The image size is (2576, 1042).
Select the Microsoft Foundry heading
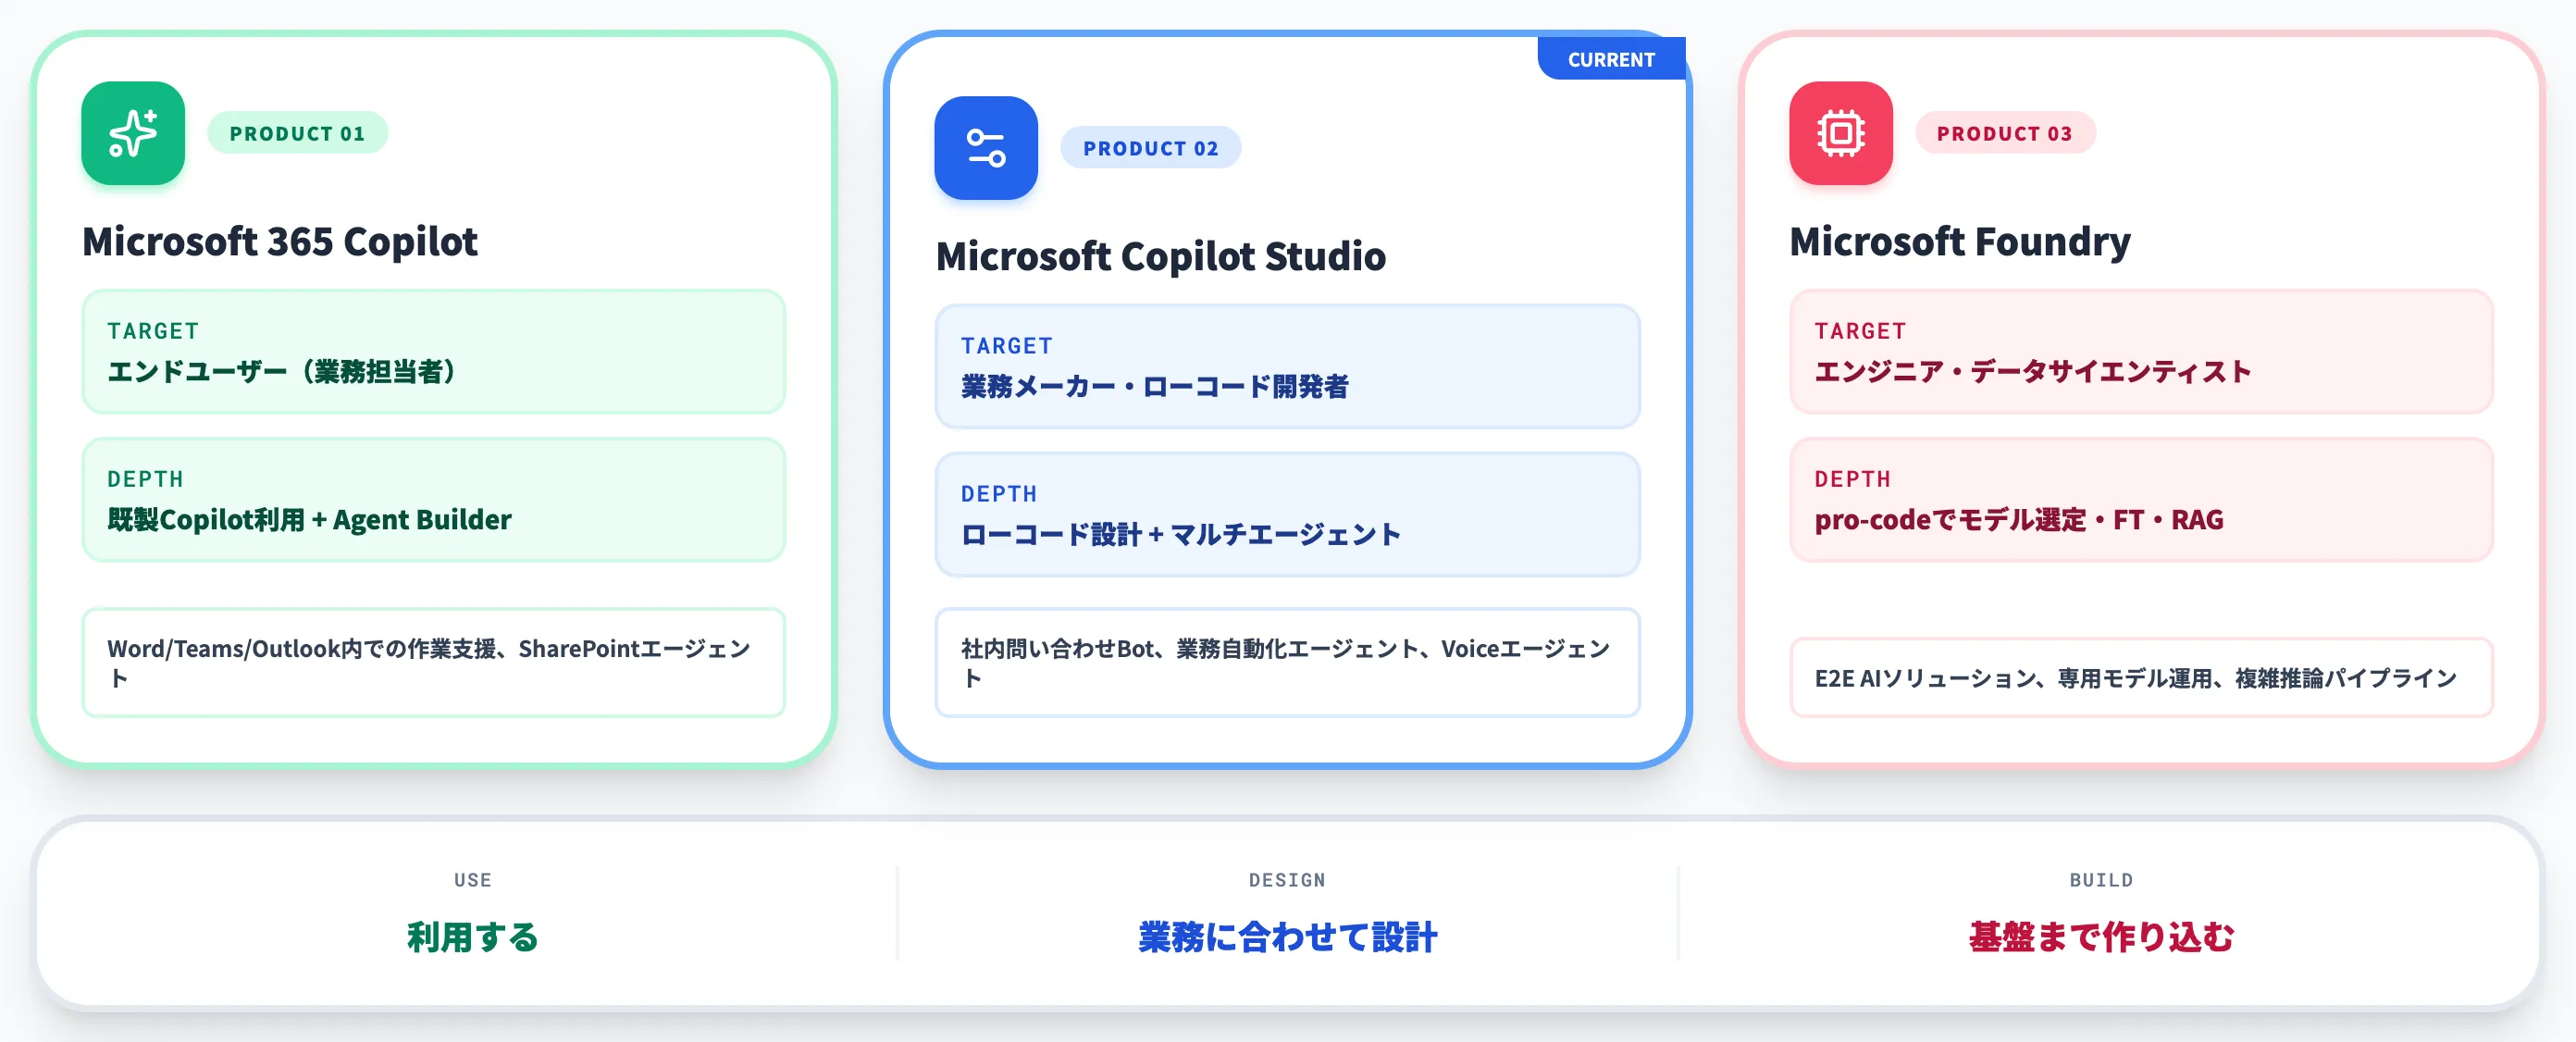tap(1960, 241)
